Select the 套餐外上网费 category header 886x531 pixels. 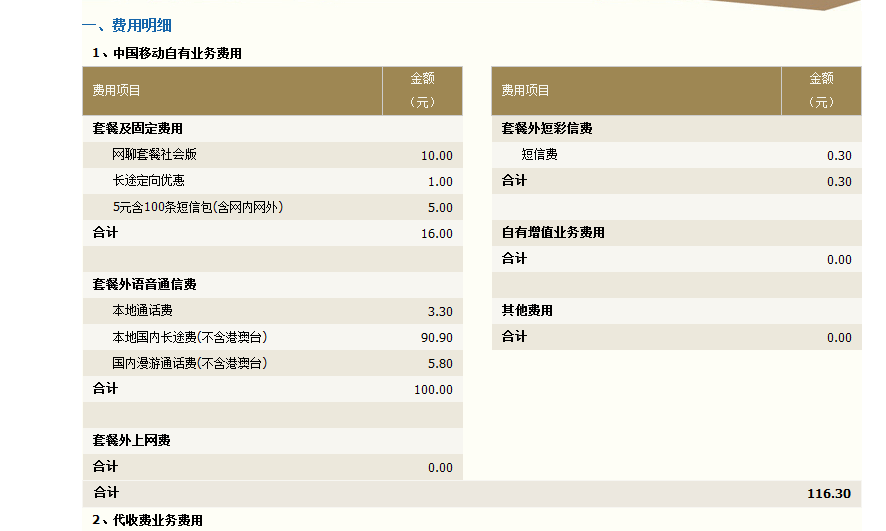[131, 441]
